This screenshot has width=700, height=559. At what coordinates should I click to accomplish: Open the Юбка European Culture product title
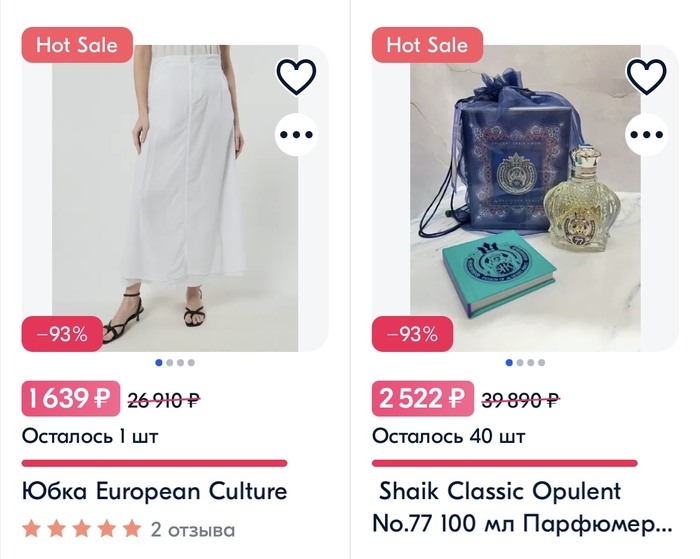154,491
